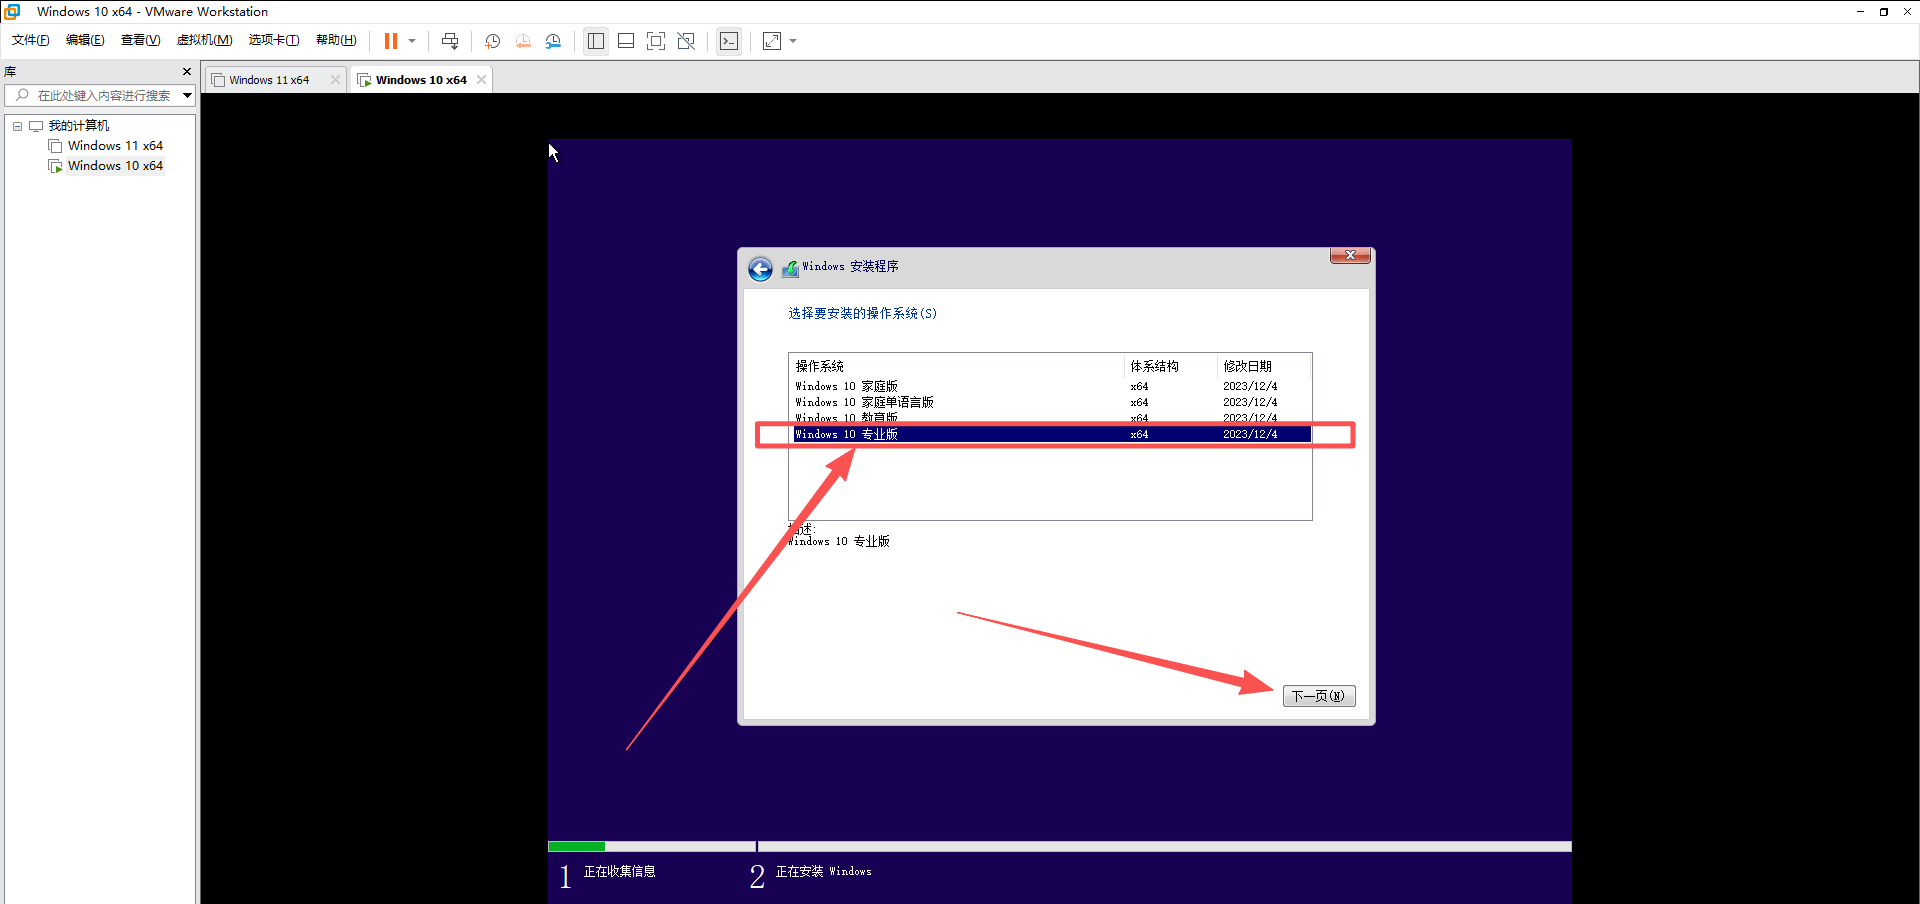Viewport: 1920px width, 904px height.
Task: Minimize the VMware Workstation window
Action: 1860,11
